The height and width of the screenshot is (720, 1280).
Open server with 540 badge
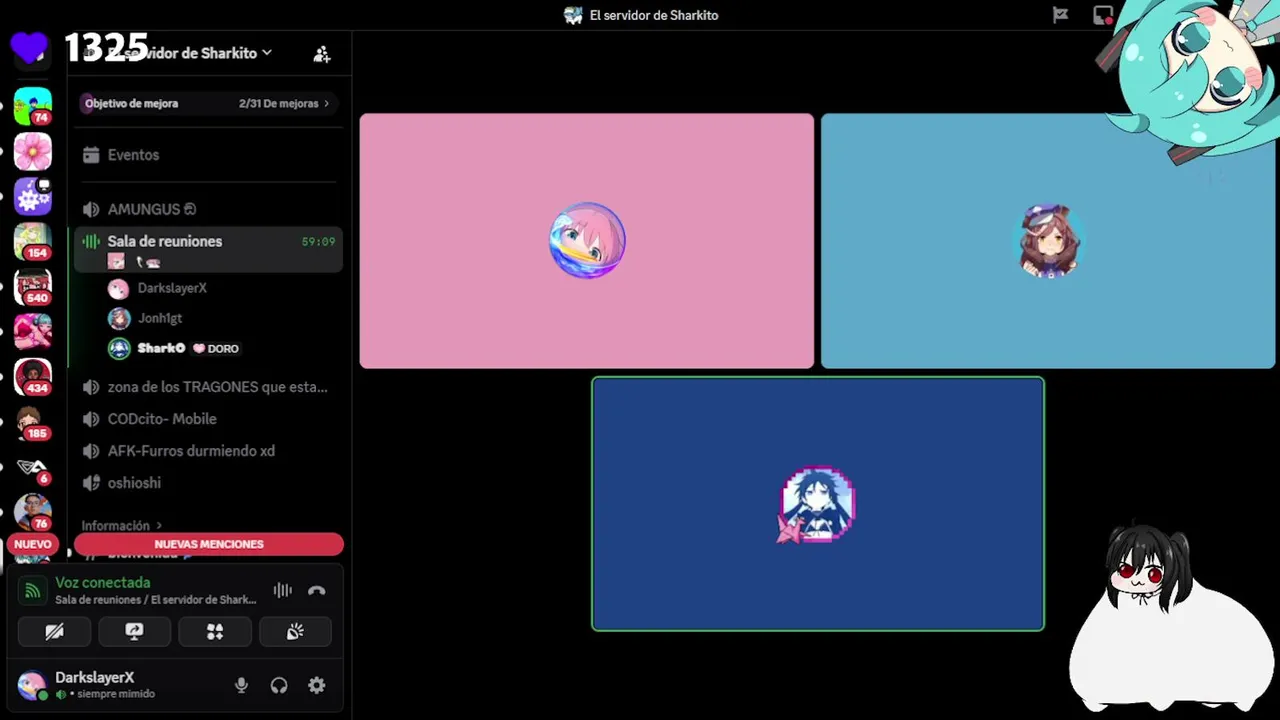33,288
